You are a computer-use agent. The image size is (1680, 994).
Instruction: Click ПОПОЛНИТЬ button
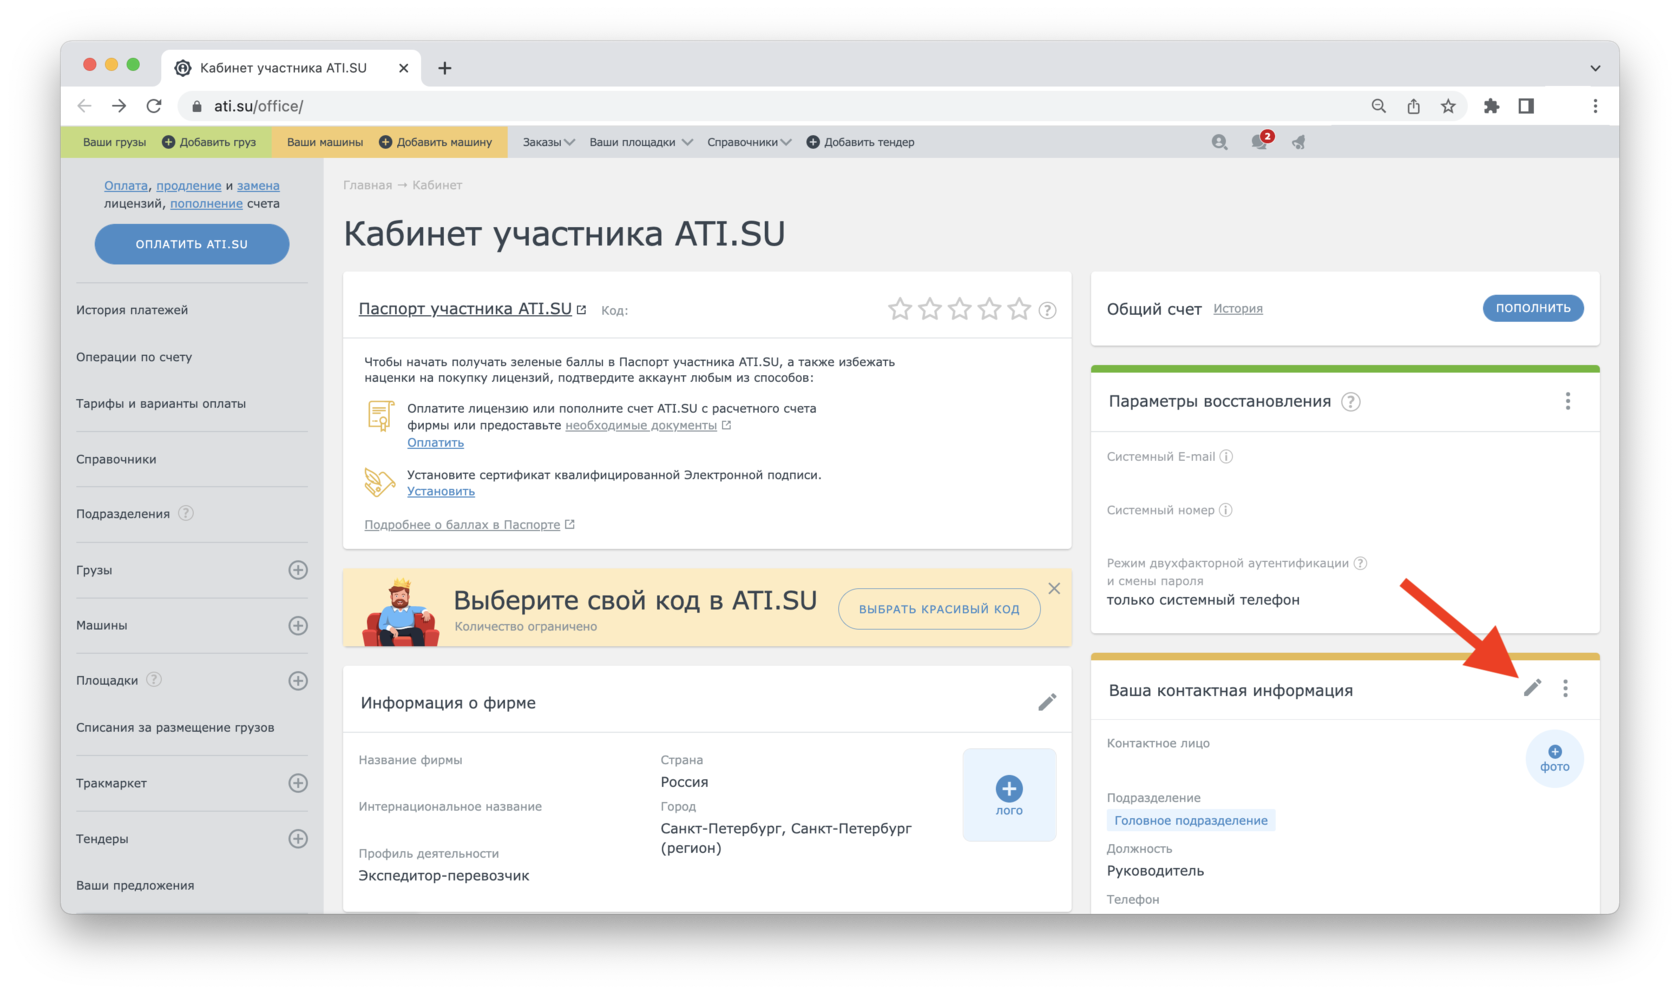point(1533,308)
